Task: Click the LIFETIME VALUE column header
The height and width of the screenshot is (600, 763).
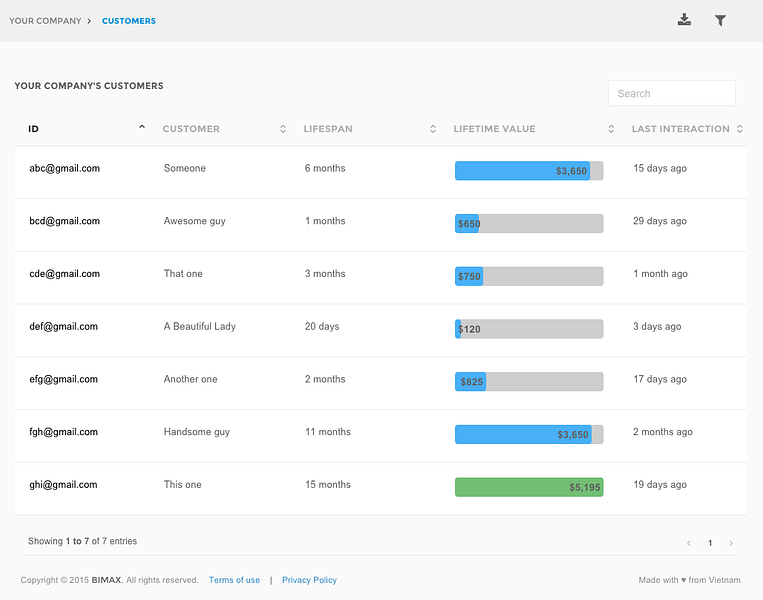Action: pyautogui.click(x=494, y=129)
